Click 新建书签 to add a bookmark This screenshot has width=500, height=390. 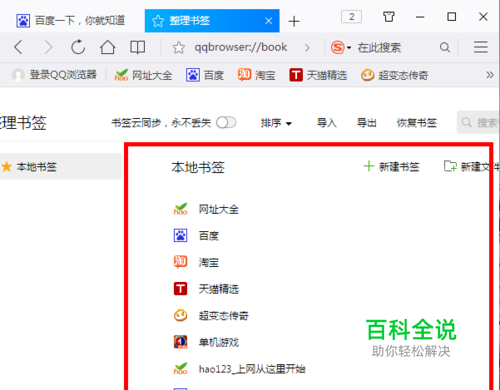pyautogui.click(x=391, y=166)
